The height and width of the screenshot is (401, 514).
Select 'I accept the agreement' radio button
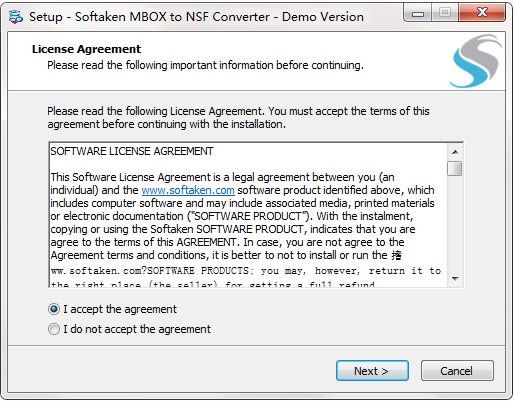(x=54, y=309)
